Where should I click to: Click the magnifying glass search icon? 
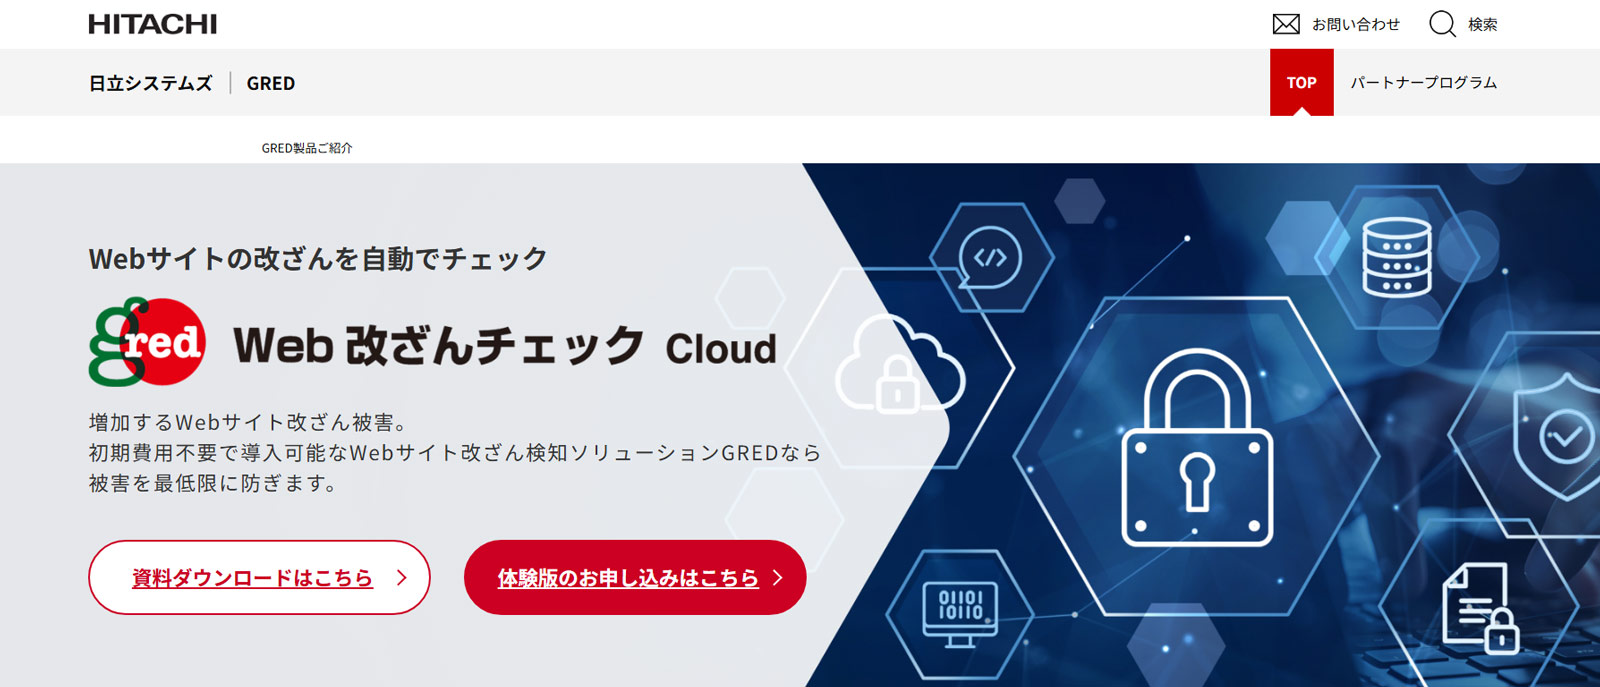tap(1442, 24)
